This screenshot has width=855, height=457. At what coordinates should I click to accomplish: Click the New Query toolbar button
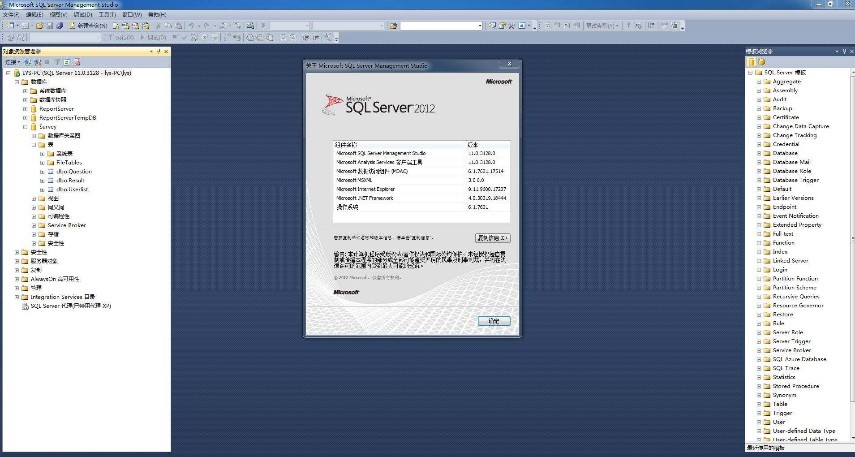click(x=87, y=26)
